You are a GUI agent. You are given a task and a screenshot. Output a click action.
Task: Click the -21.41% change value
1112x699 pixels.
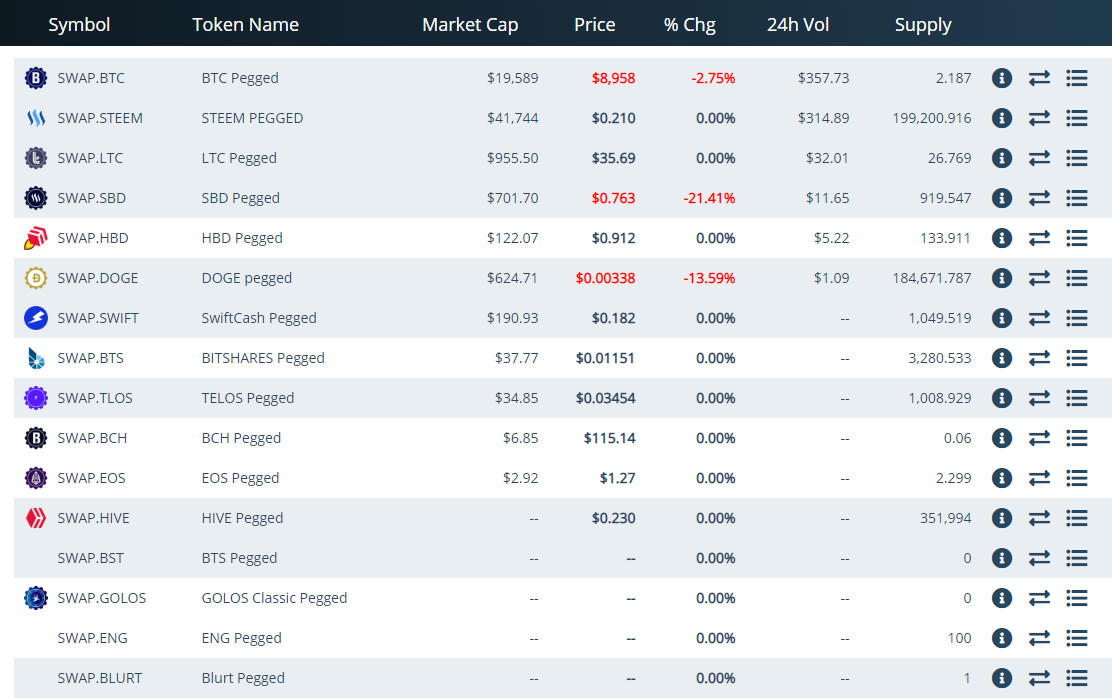(x=709, y=198)
